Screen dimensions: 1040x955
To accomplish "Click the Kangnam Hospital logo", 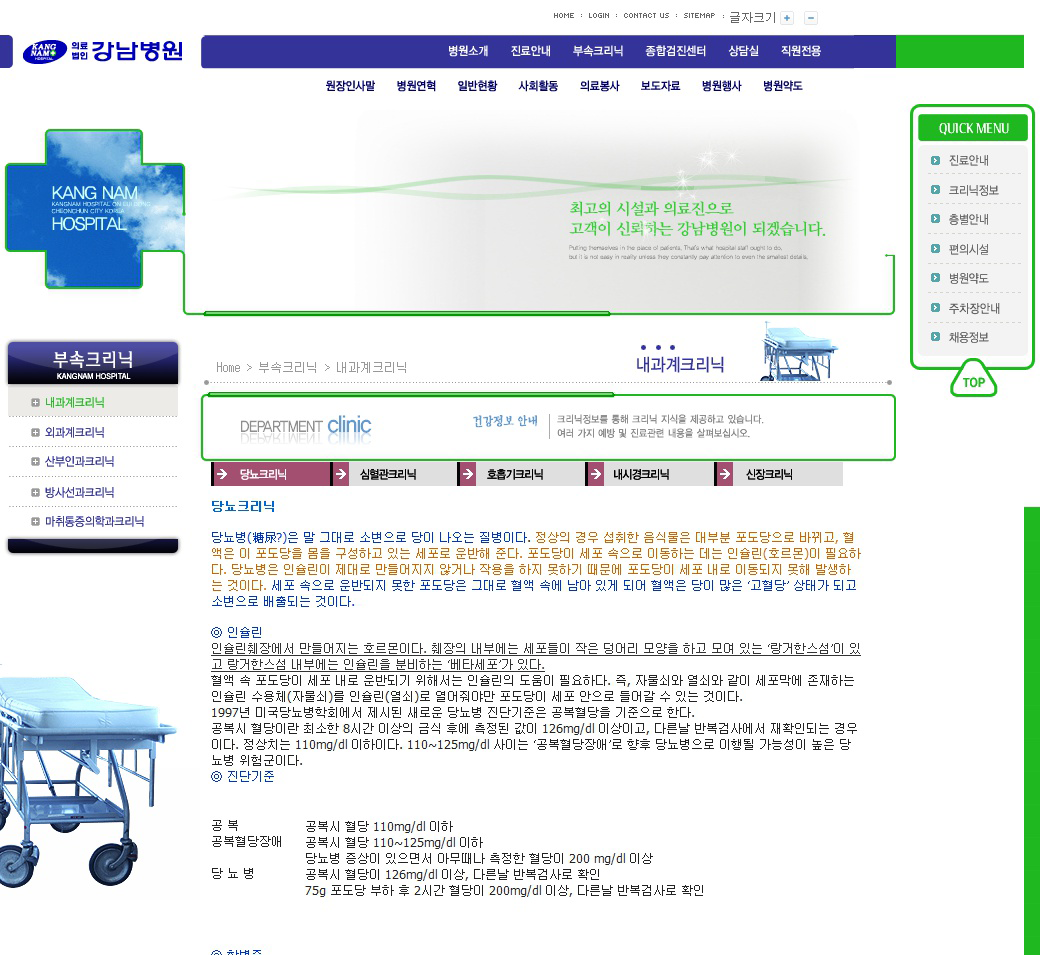I will [x=102, y=51].
